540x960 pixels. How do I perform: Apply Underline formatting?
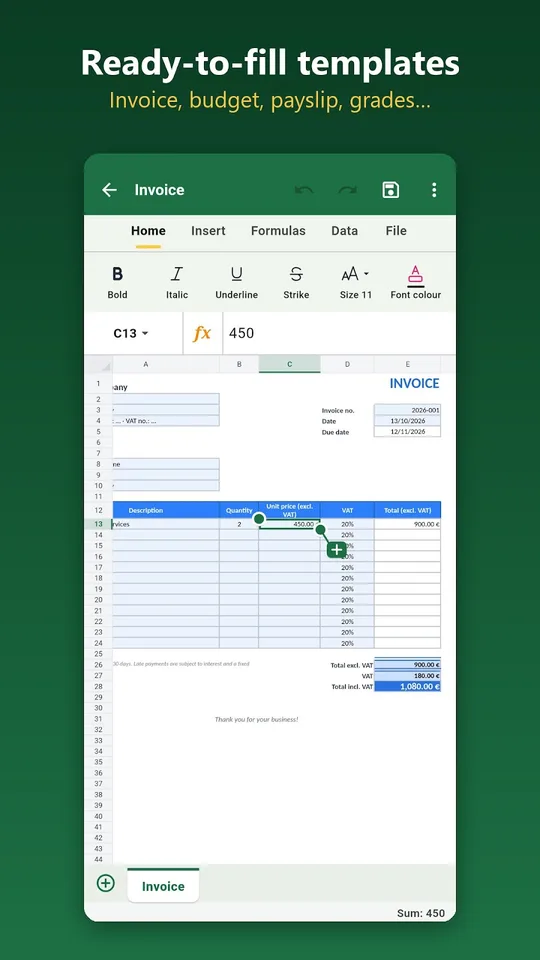pyautogui.click(x=236, y=282)
